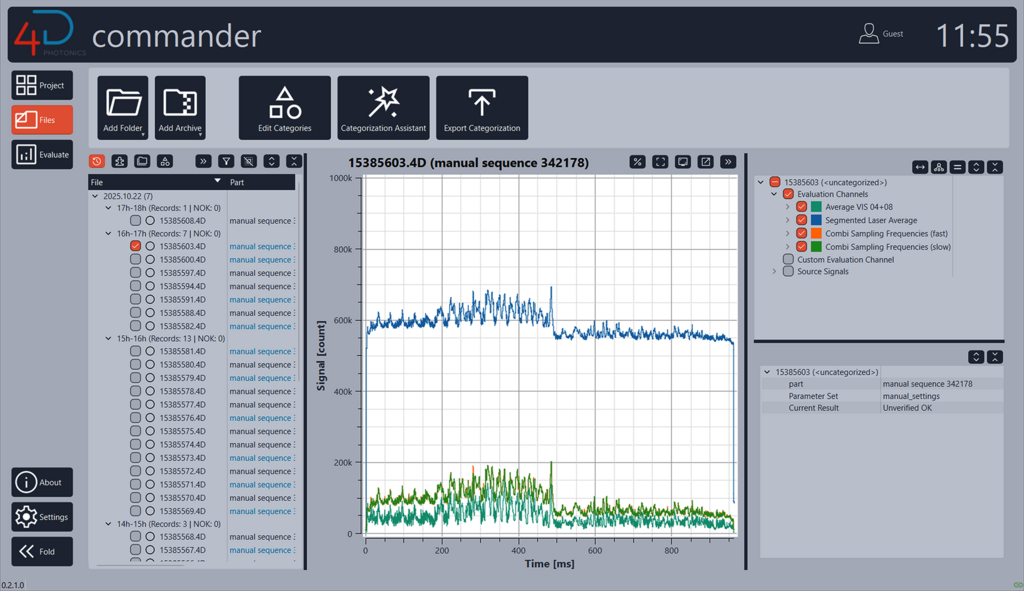Click the Segmented Laser Average blue swatch
This screenshot has height=591, width=1024.
coord(816,220)
